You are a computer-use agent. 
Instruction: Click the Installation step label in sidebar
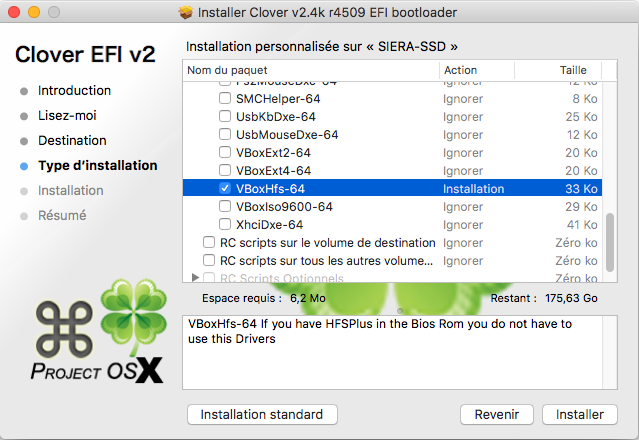click(71, 190)
